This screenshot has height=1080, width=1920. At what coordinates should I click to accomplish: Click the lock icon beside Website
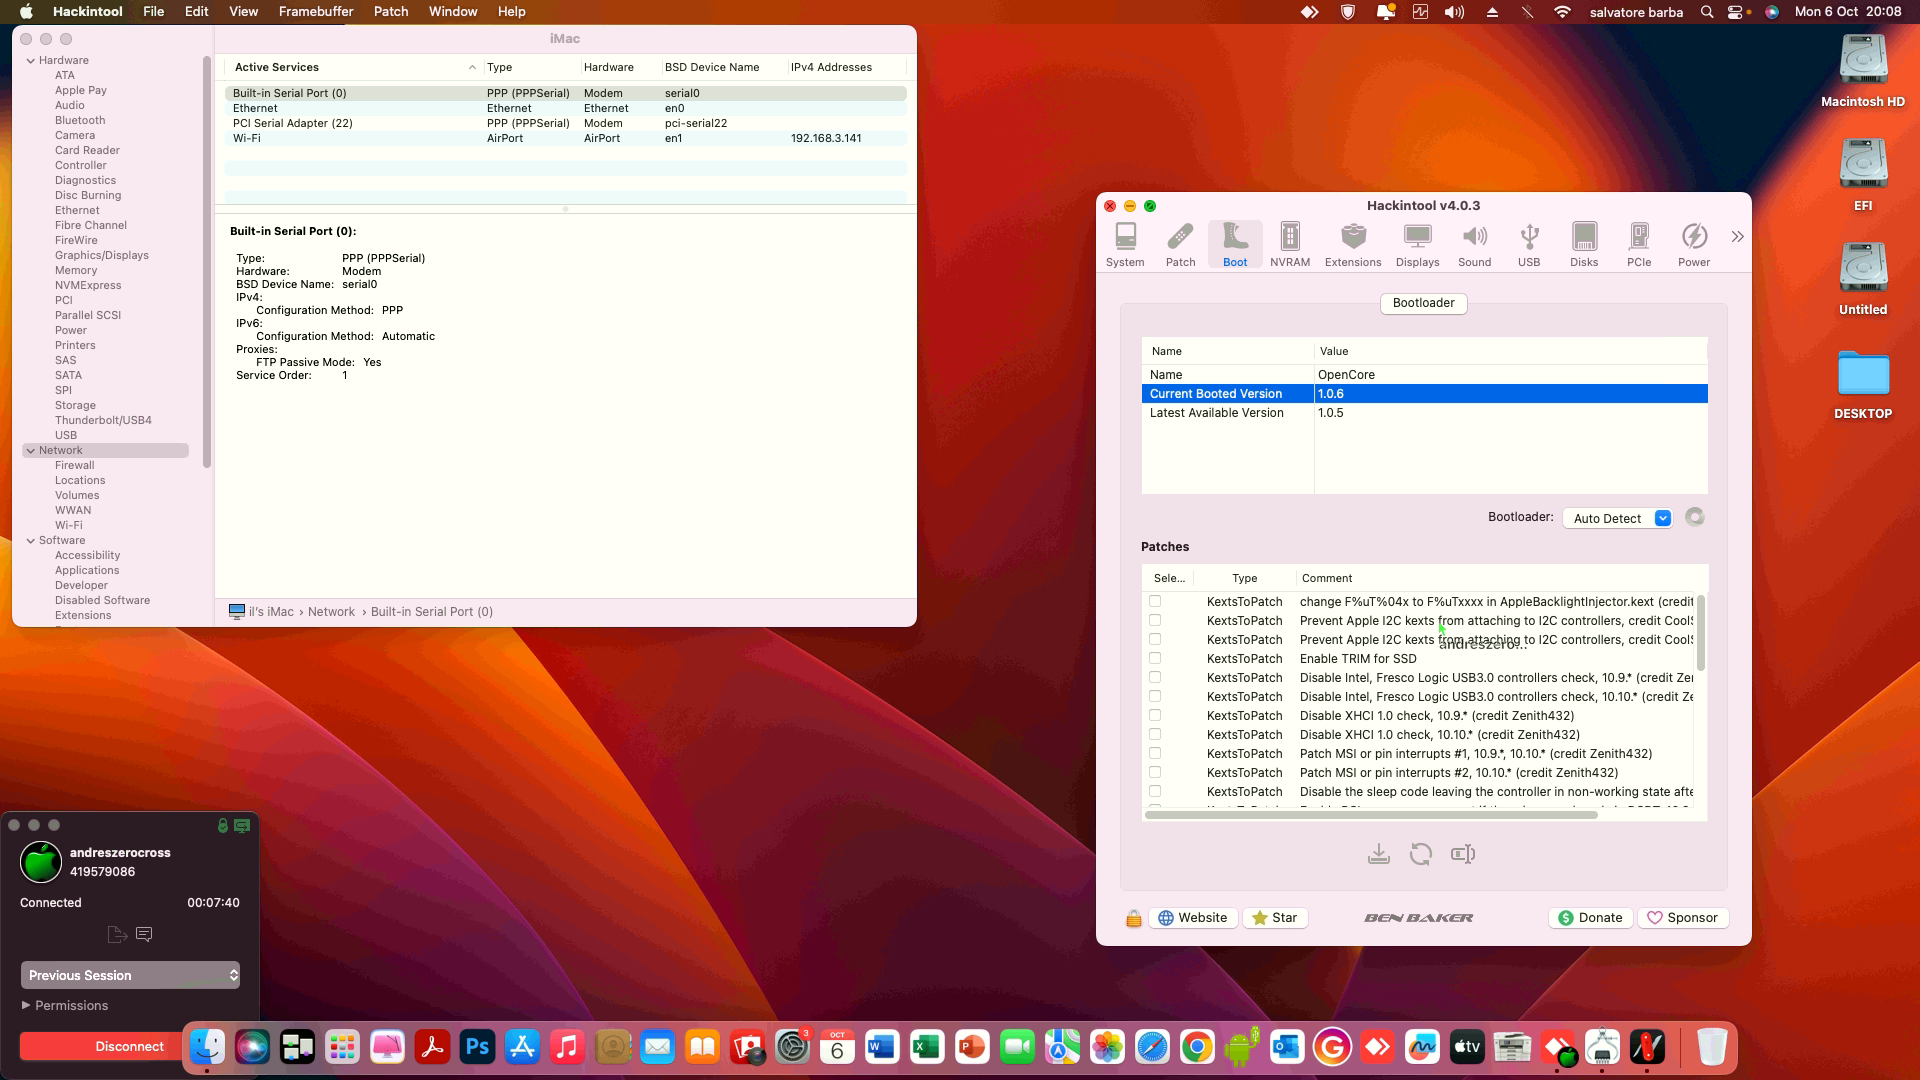coord(1134,918)
